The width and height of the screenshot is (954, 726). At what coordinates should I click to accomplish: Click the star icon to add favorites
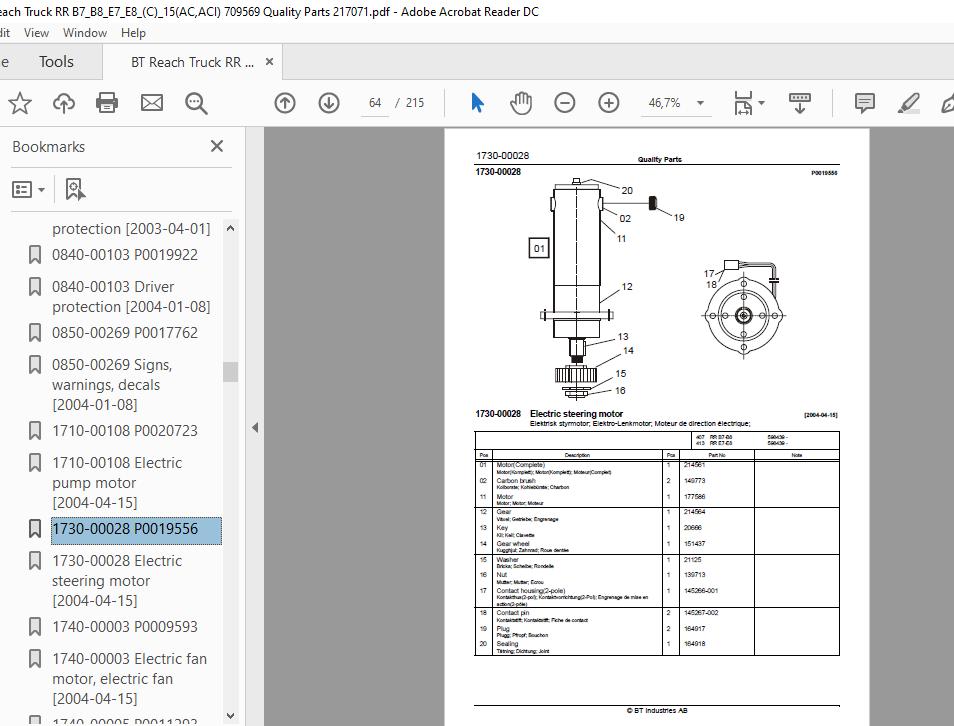coord(20,102)
